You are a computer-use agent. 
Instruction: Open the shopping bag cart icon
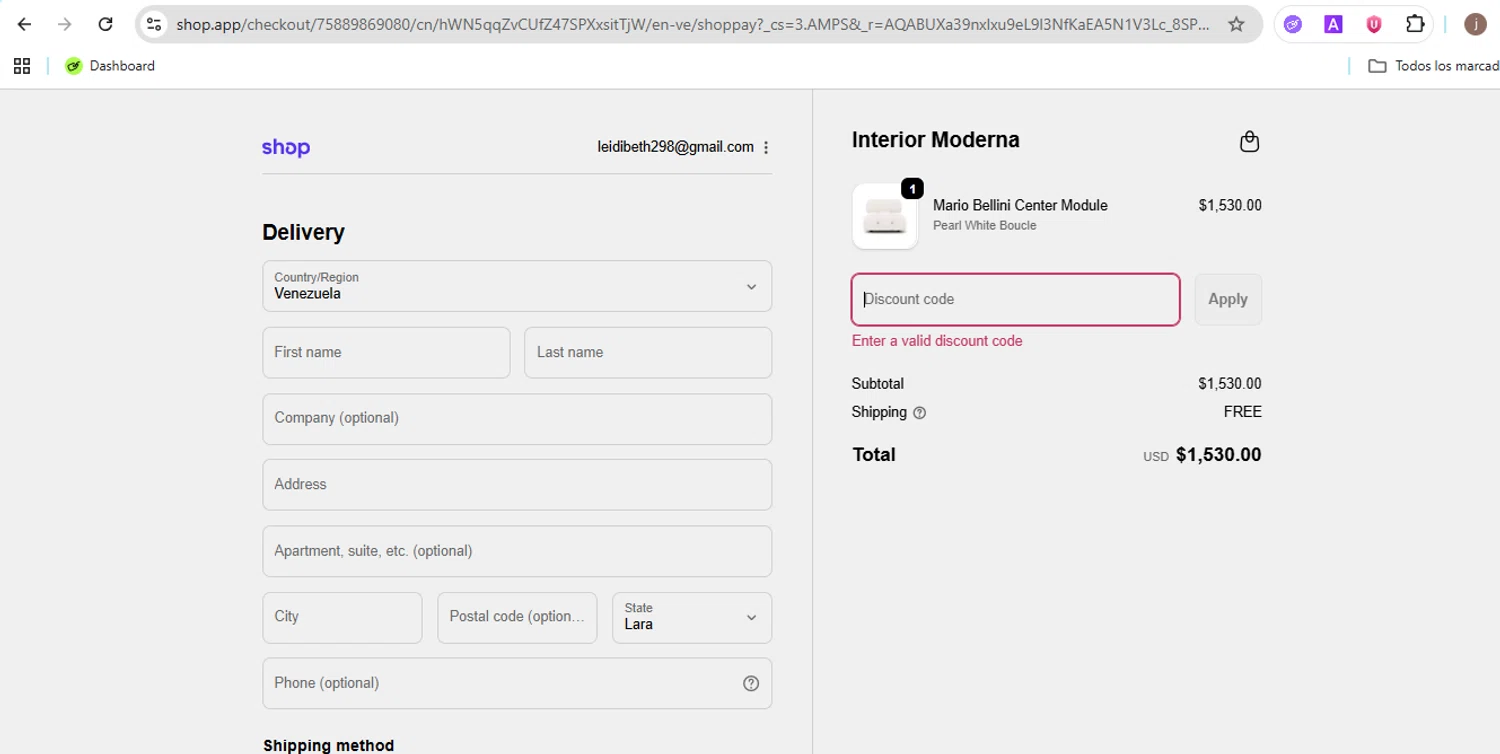coord(1249,141)
